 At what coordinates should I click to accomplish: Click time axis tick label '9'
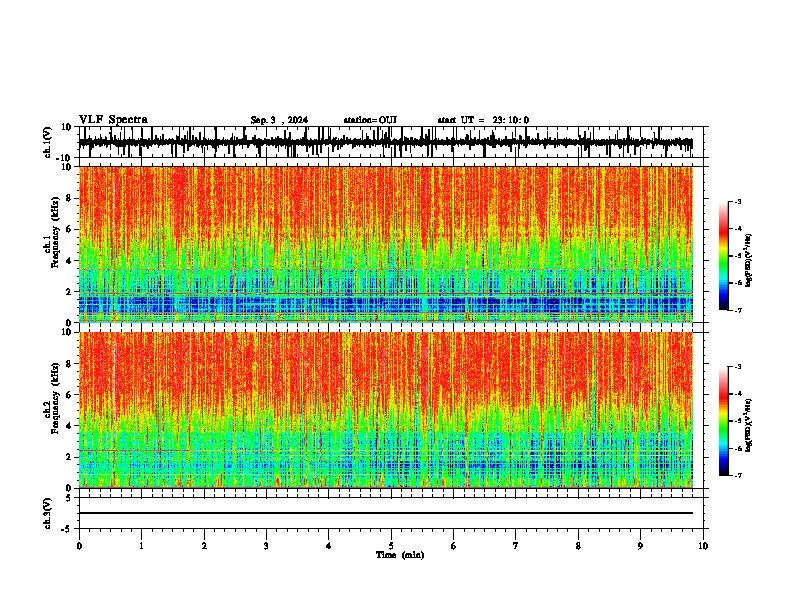coord(640,546)
